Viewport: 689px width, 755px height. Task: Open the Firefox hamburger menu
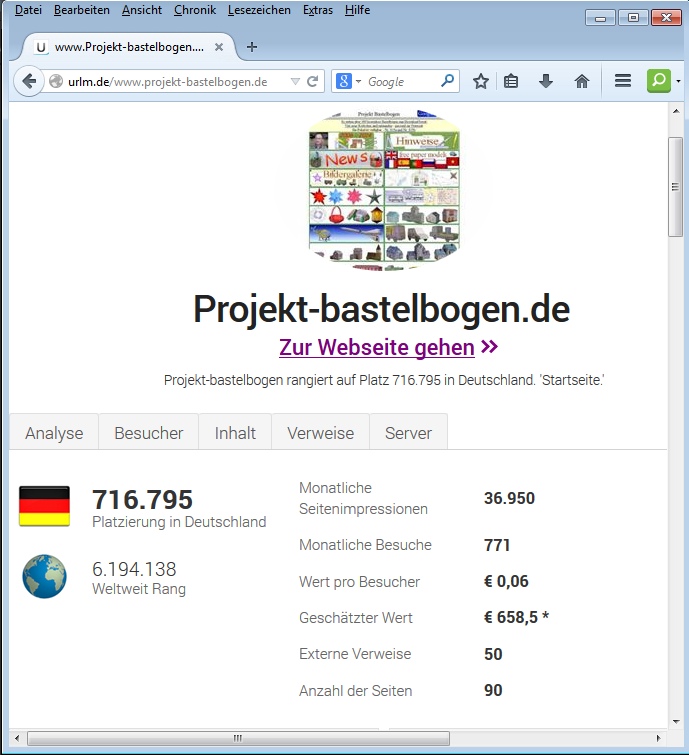pos(623,81)
